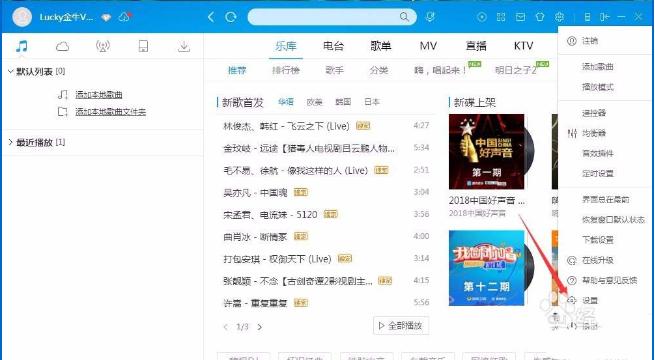Image resolution: width=655 pixels, height=360 pixels.
Task: Go to next page arrow after 1/3
Action: coord(259,327)
